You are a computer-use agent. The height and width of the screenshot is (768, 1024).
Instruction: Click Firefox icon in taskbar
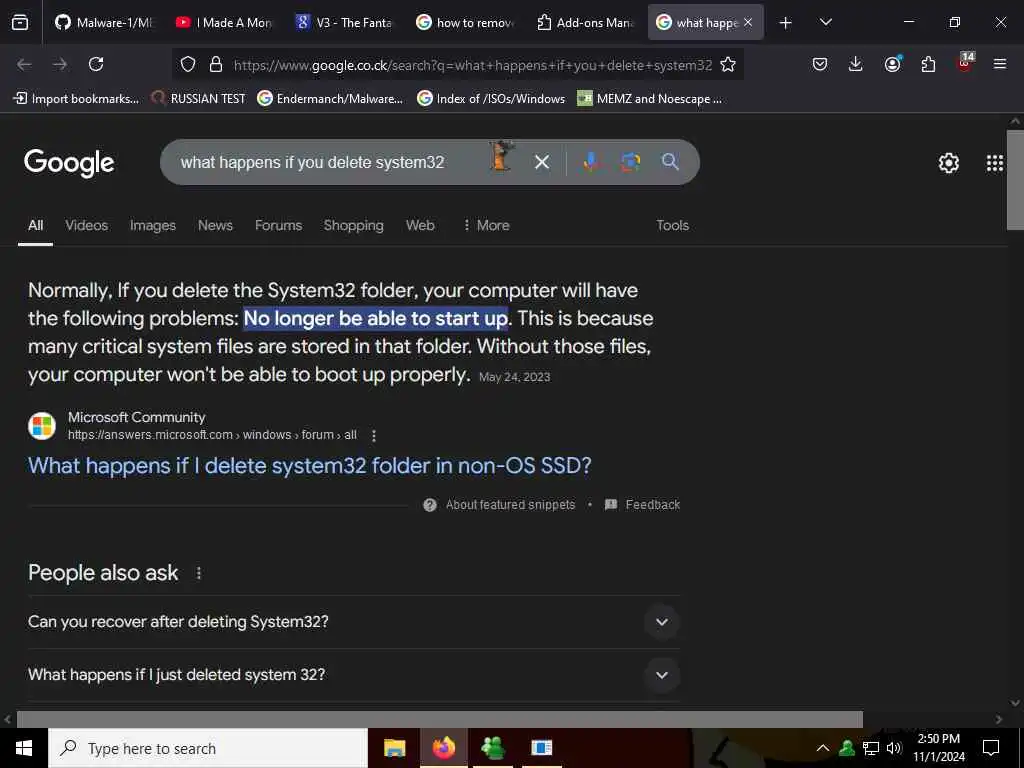(443, 748)
